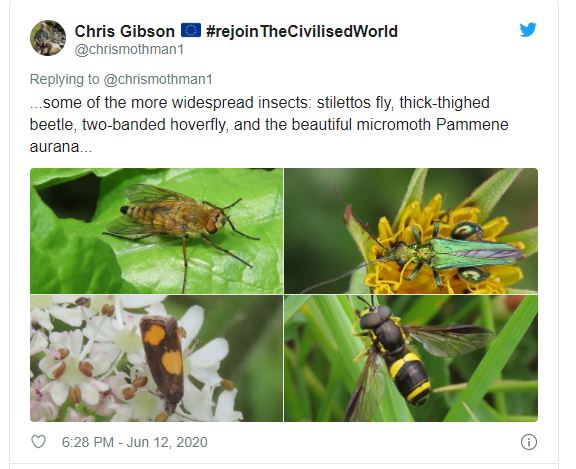Open the two-banded hoverfly photo

coord(411,358)
